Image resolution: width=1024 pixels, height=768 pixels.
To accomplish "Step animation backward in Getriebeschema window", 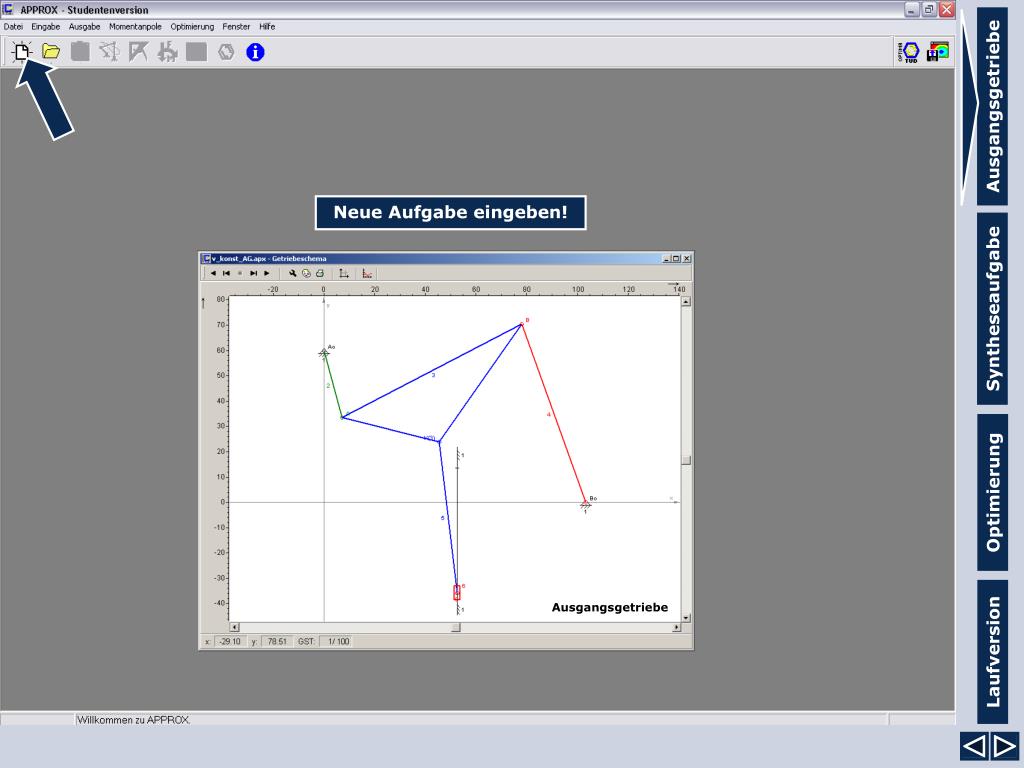I will (x=213, y=274).
